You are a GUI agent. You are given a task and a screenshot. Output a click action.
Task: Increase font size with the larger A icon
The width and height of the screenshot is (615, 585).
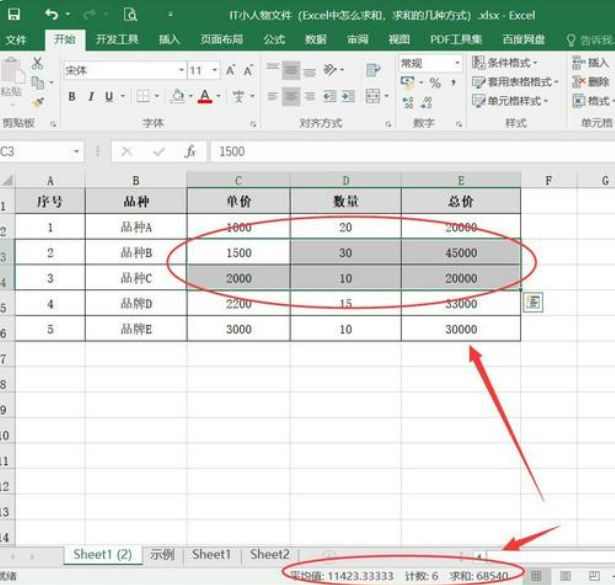(x=231, y=71)
